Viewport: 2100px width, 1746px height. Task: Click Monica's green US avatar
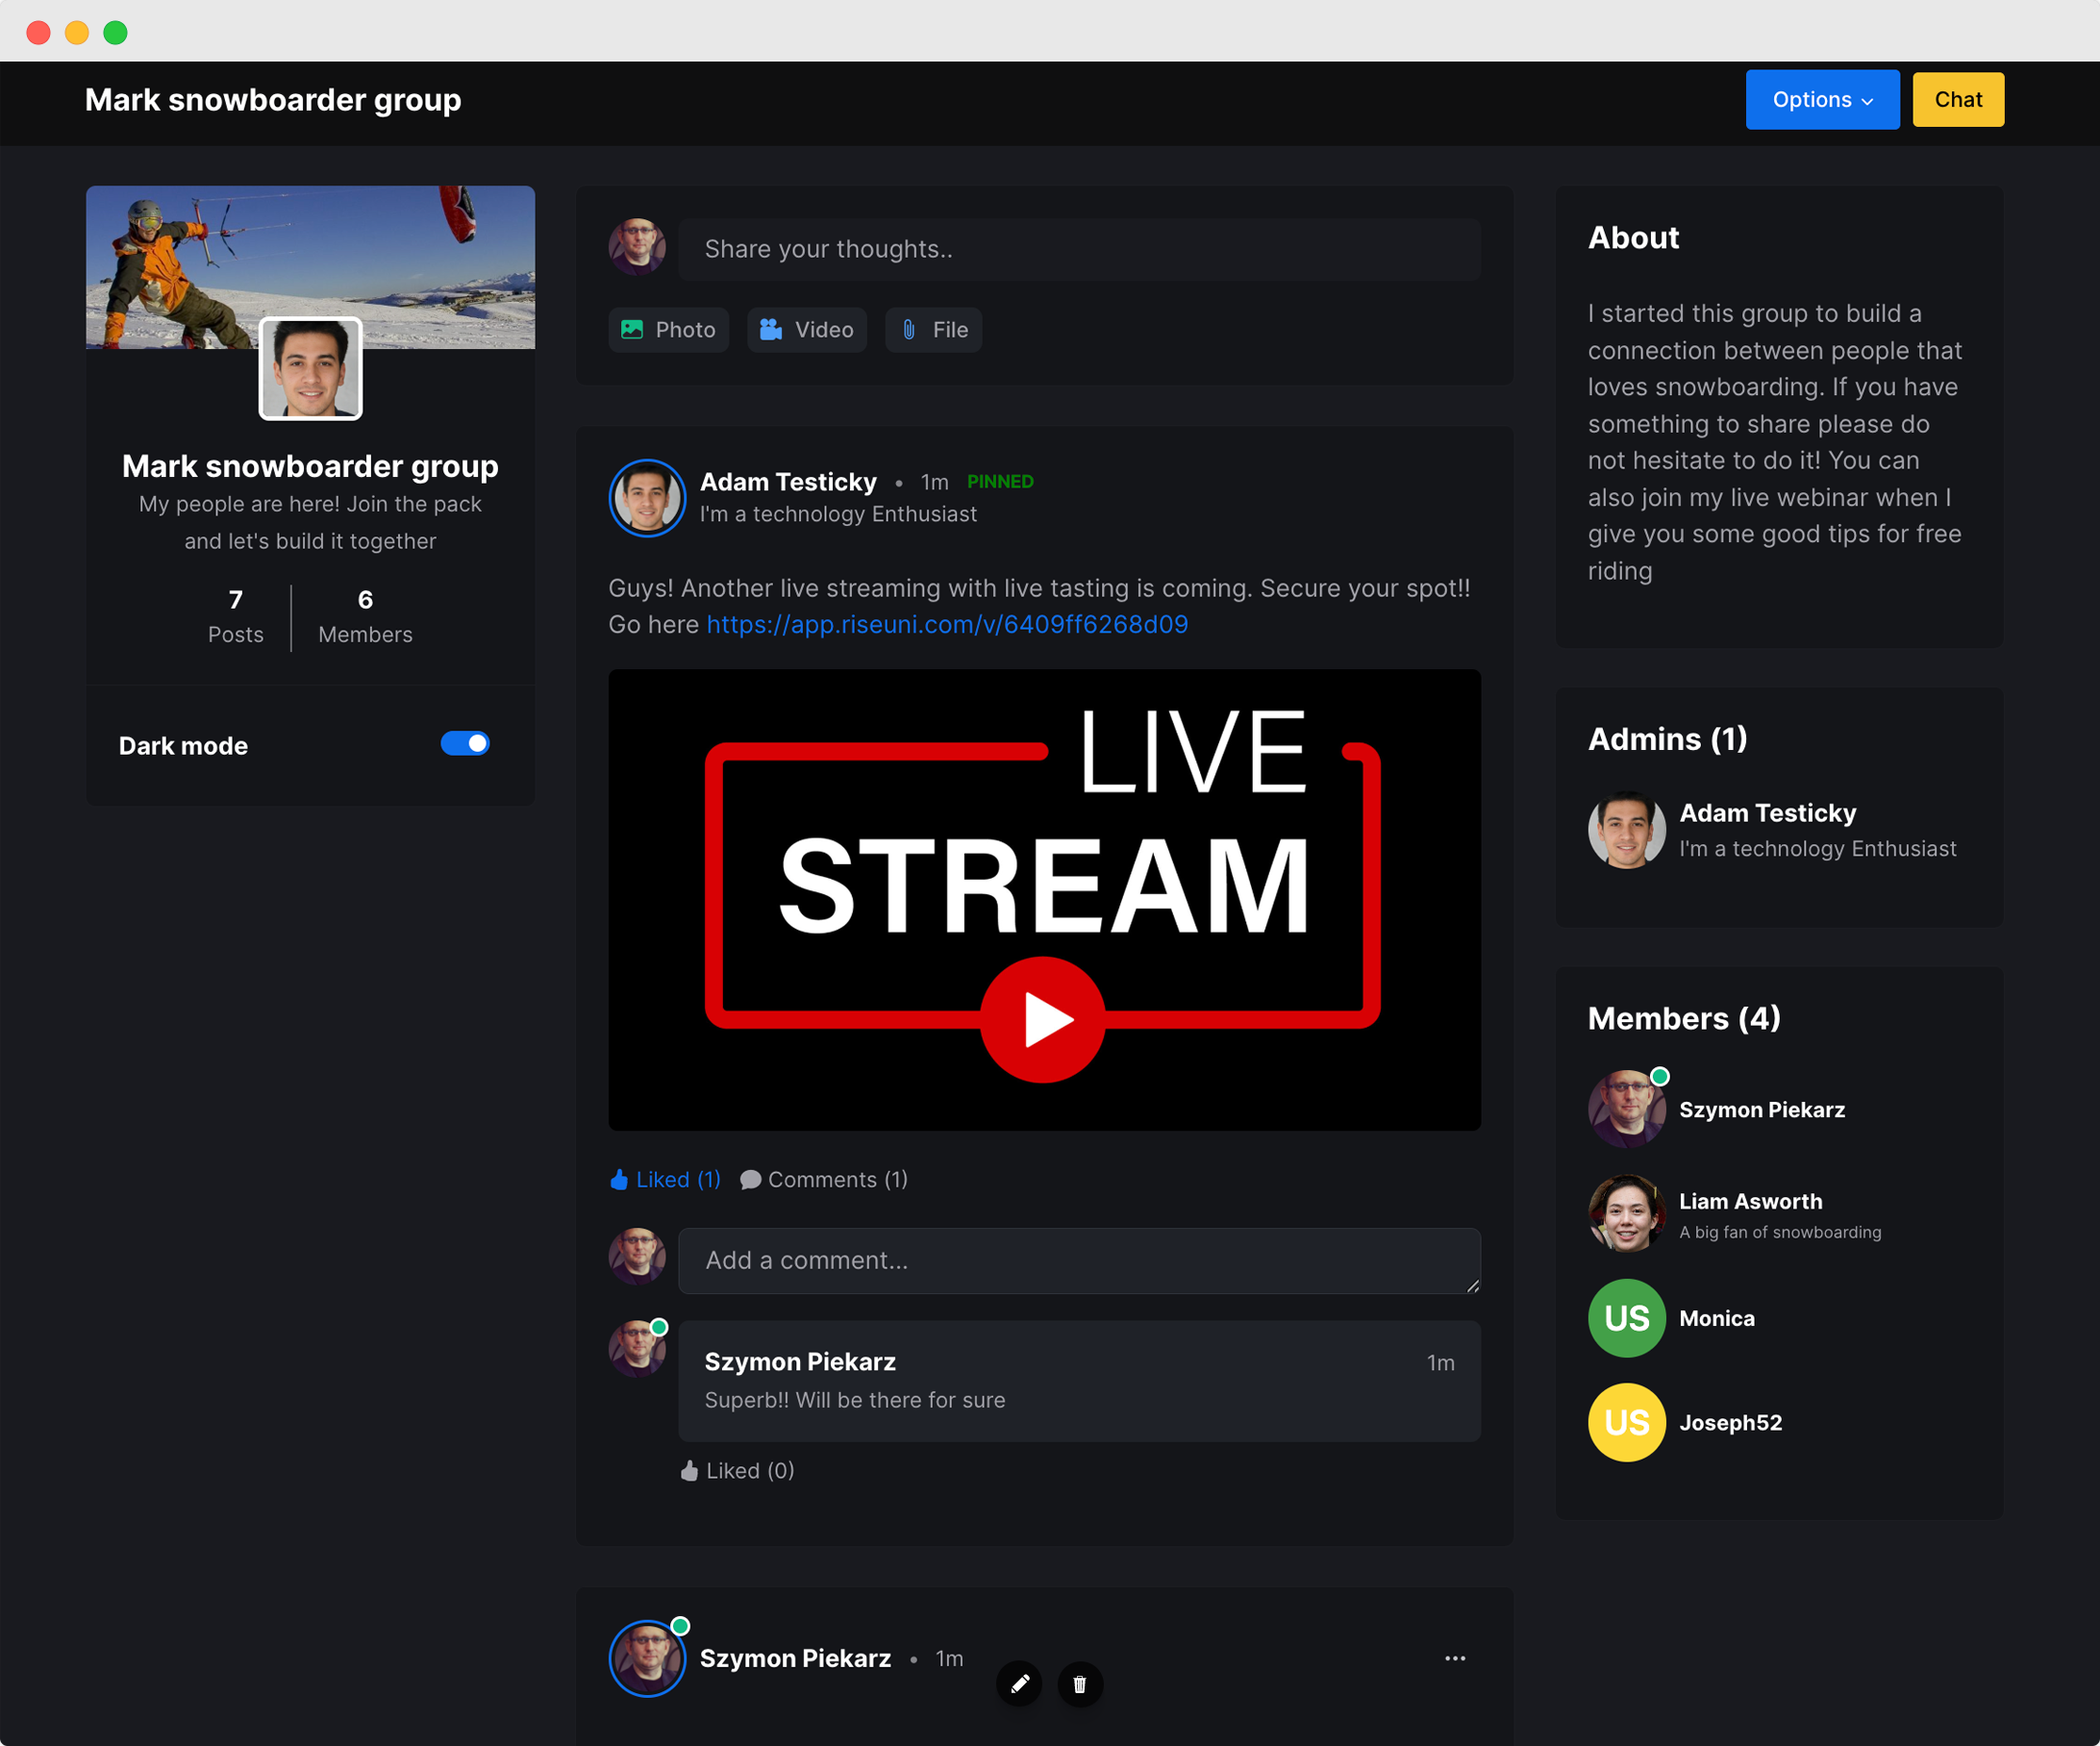point(1626,1319)
